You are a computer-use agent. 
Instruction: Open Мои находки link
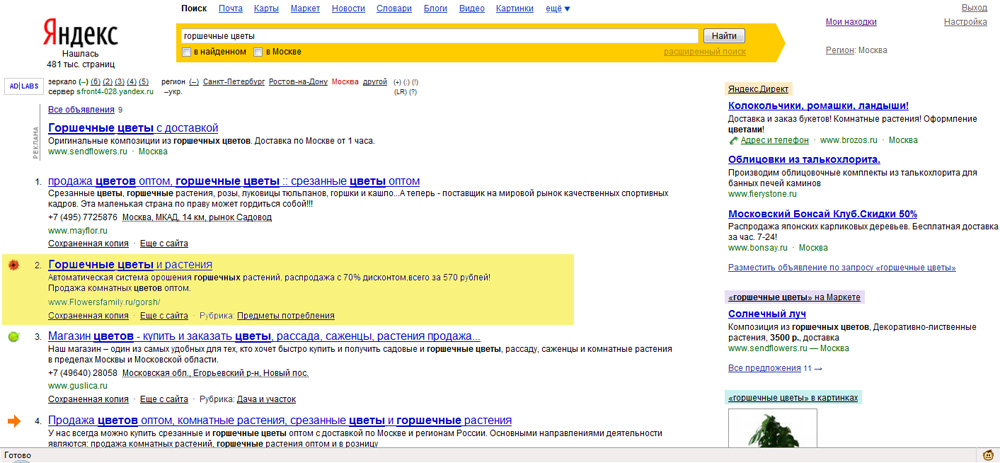851,22
